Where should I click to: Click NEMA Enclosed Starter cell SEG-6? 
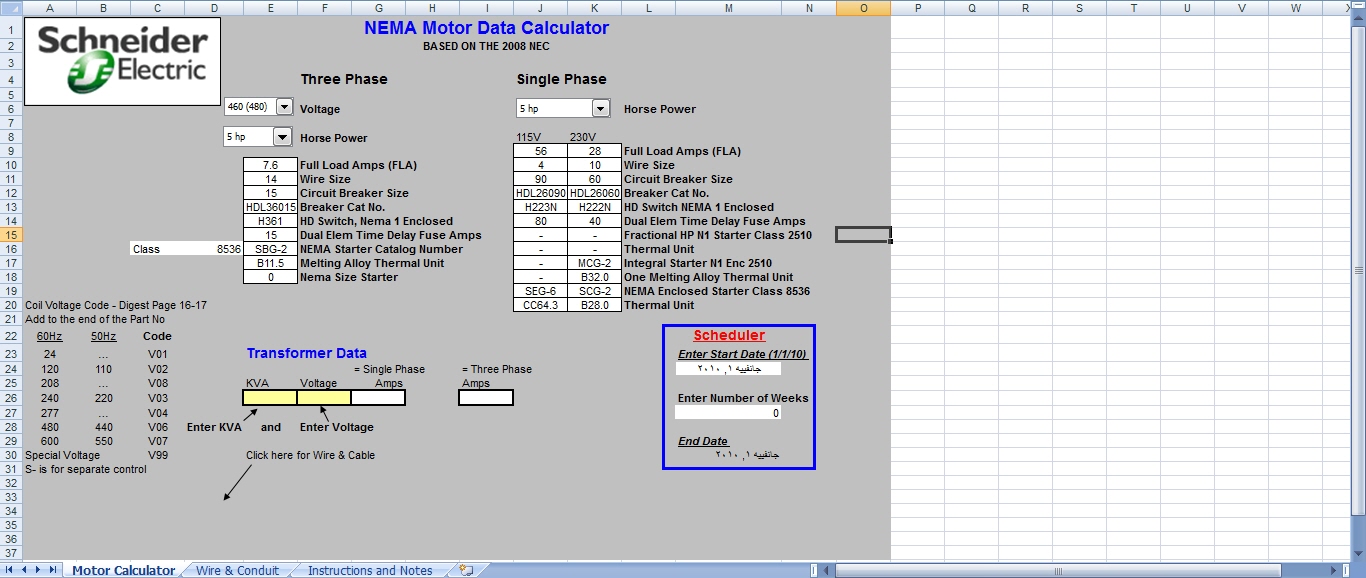[x=540, y=291]
